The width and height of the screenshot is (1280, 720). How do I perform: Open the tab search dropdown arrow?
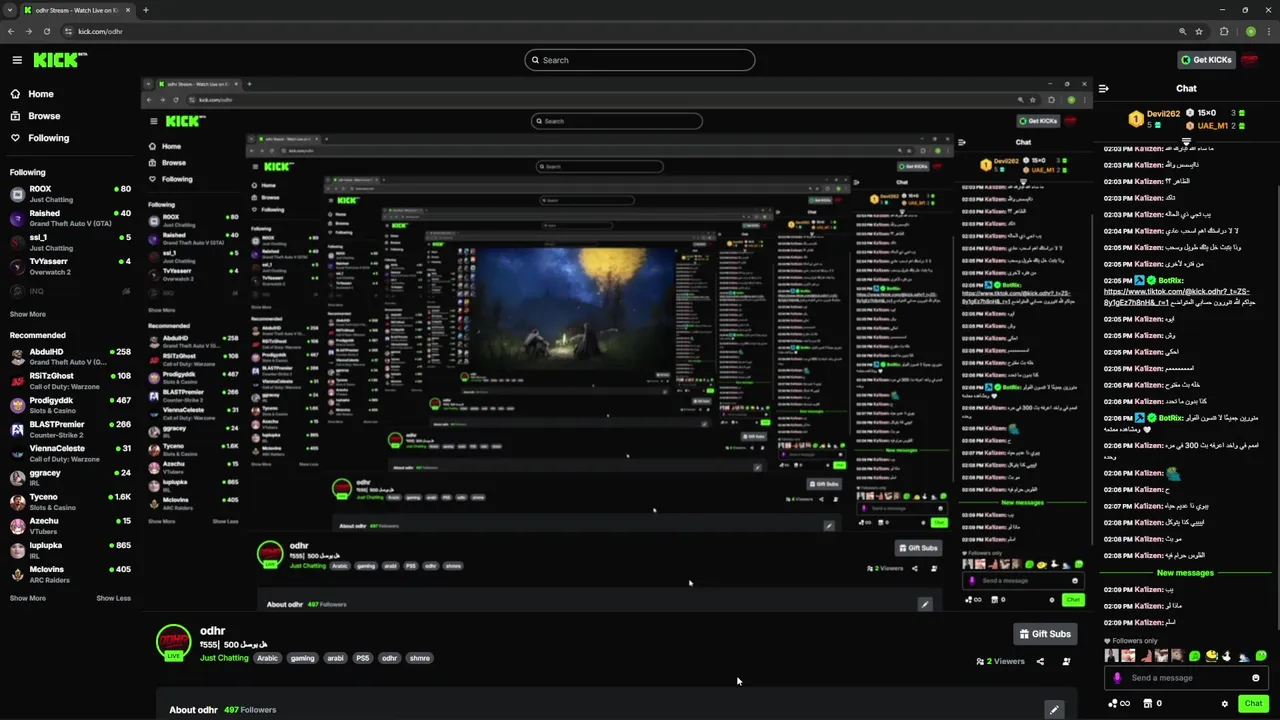click(10, 10)
